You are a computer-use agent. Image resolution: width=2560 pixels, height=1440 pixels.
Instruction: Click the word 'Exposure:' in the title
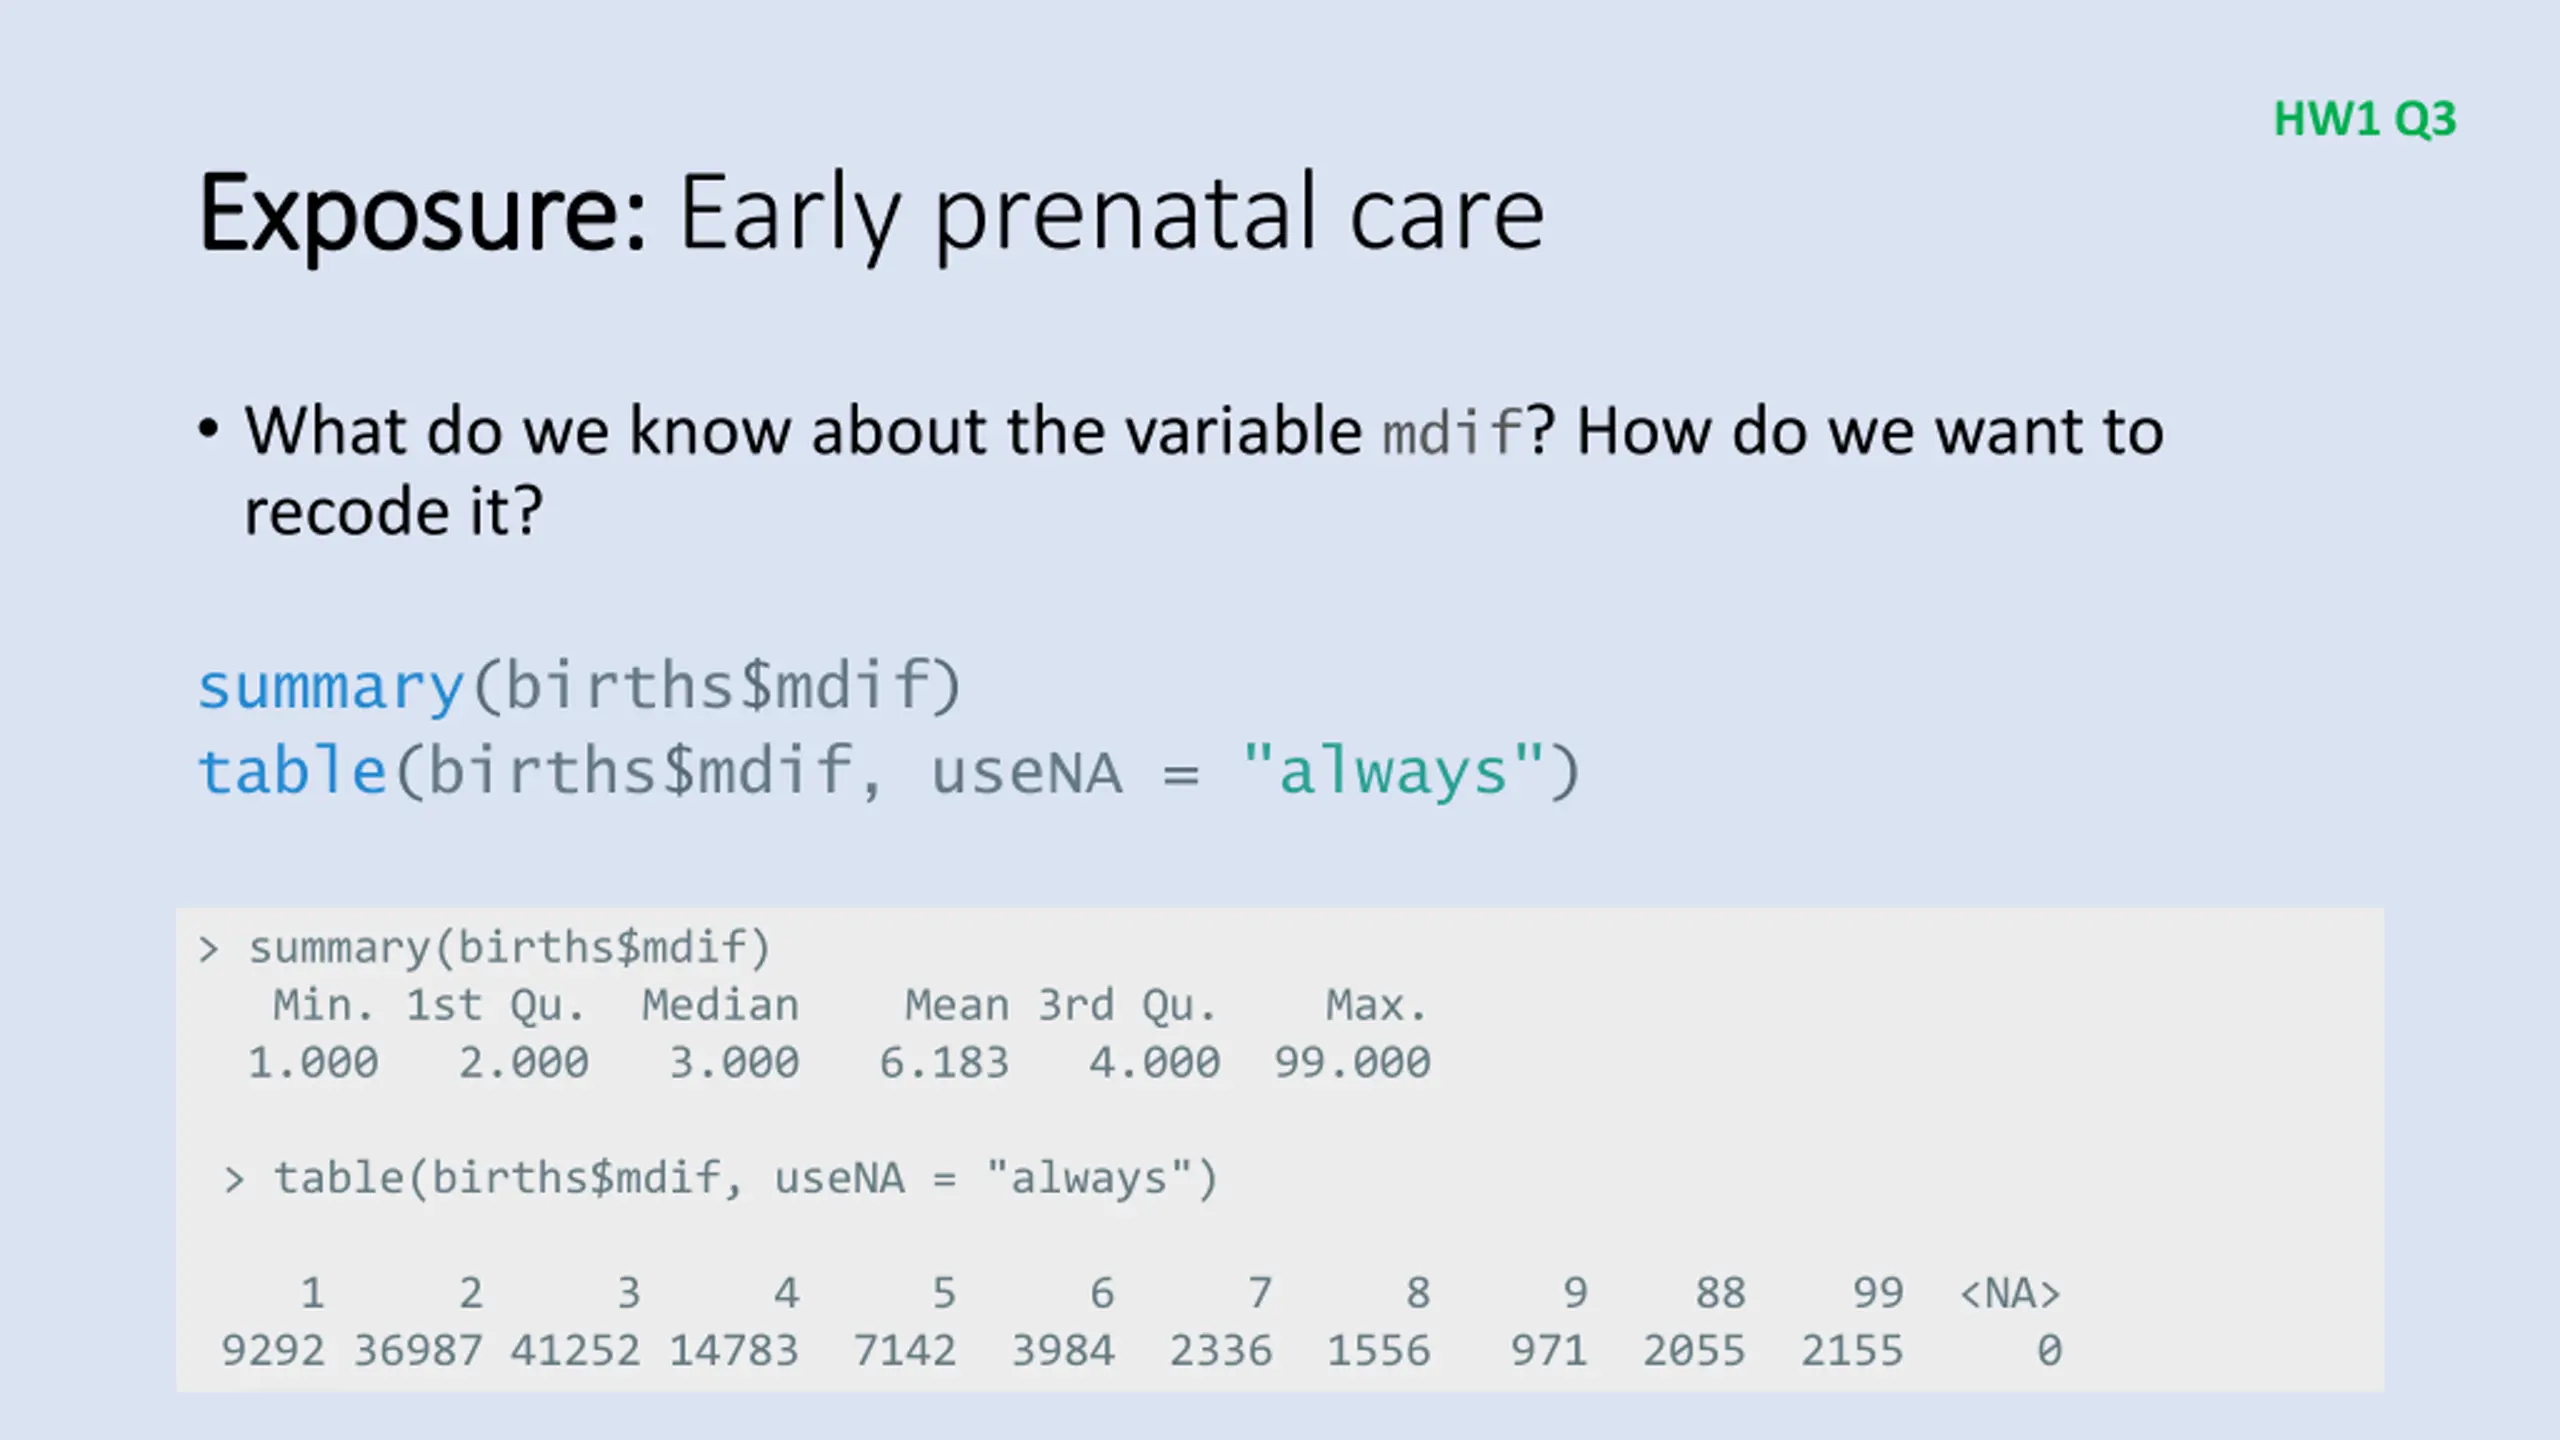point(424,215)
